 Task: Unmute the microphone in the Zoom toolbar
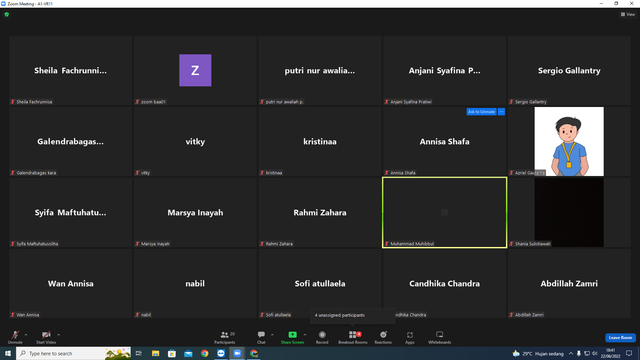(15, 337)
